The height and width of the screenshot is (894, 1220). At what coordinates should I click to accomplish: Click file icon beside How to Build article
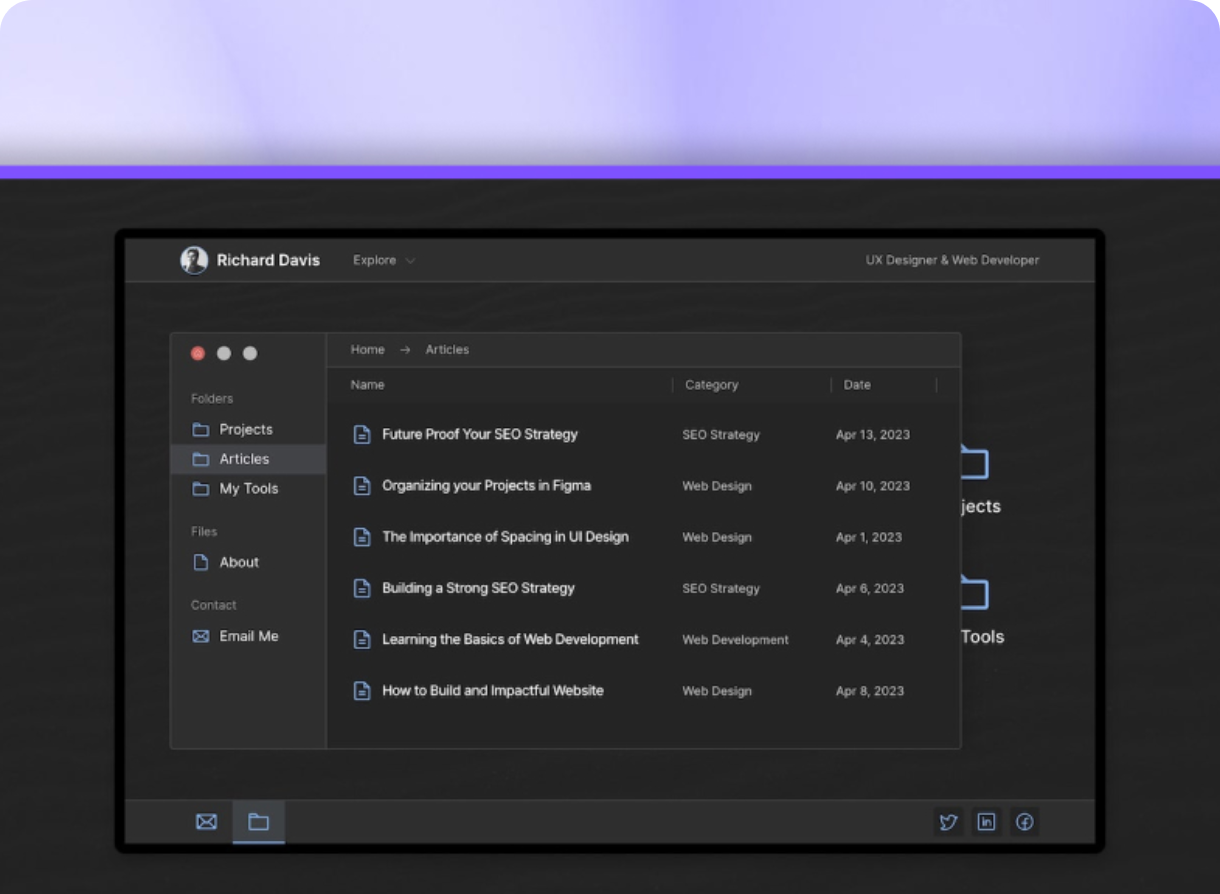click(x=362, y=691)
